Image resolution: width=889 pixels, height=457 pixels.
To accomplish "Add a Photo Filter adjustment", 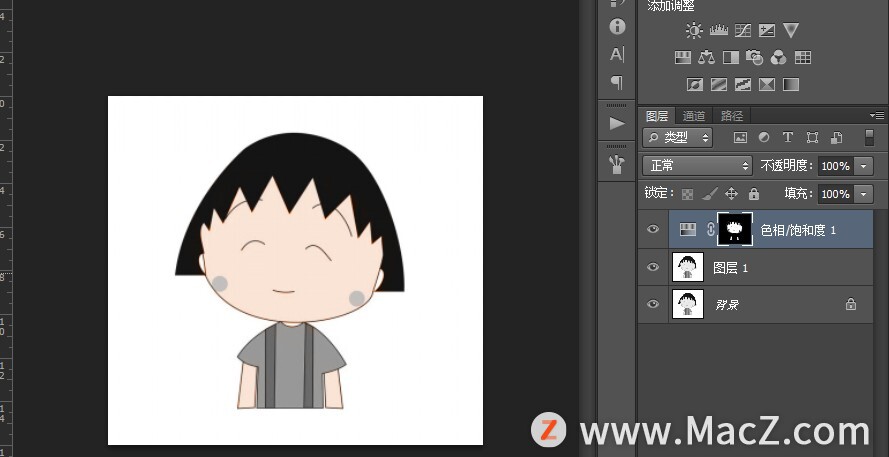I will point(755,57).
